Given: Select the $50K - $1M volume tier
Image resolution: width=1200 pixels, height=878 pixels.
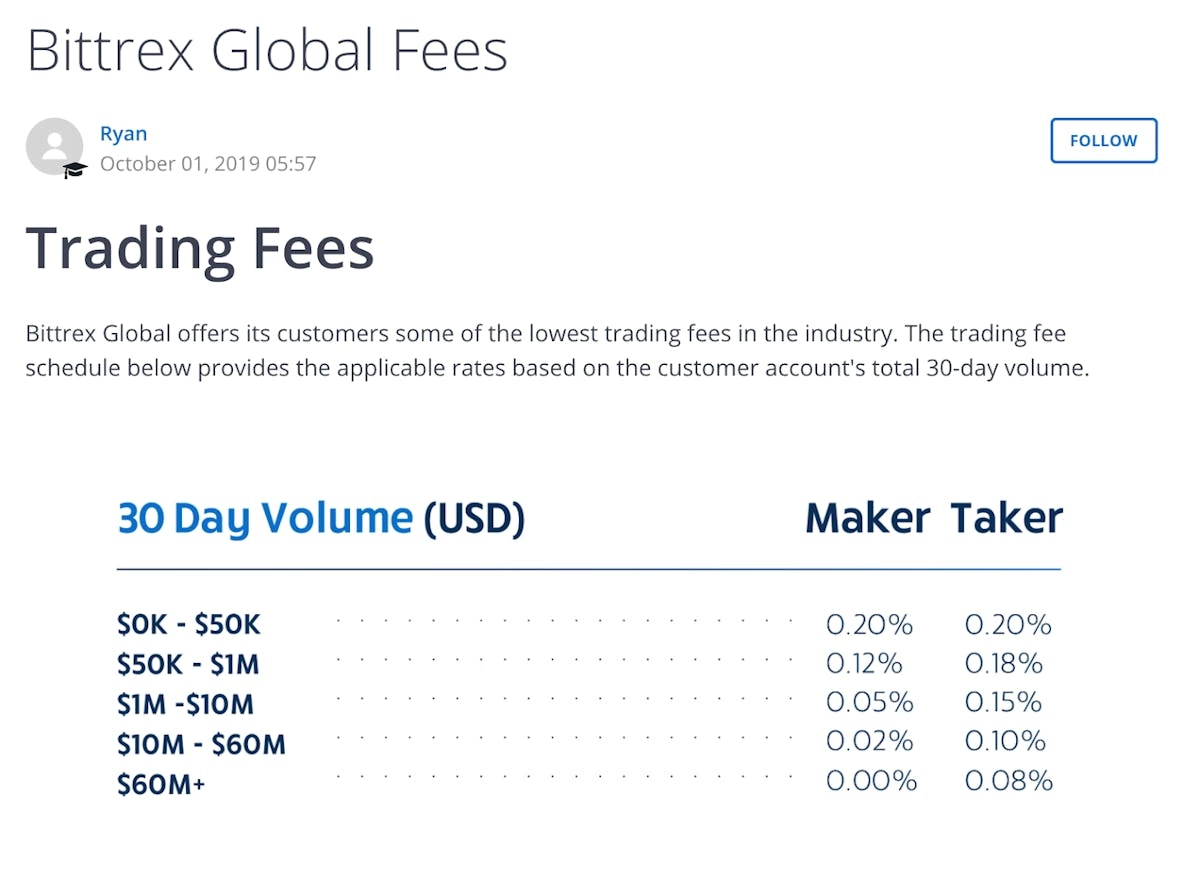Looking at the screenshot, I should pyautogui.click(x=188, y=664).
